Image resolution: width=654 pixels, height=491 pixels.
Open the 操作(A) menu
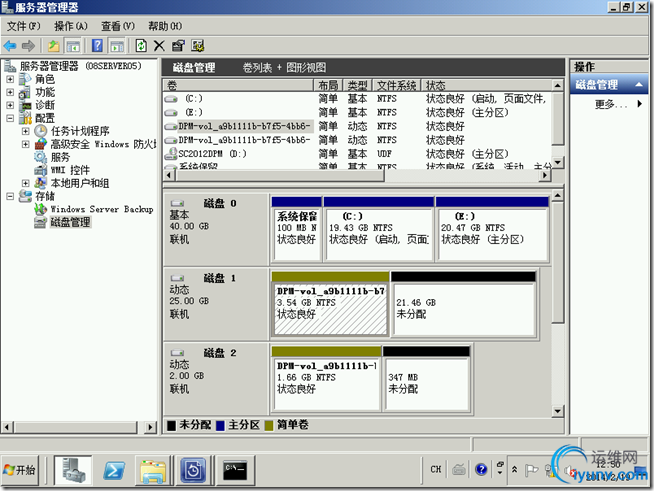pos(70,26)
